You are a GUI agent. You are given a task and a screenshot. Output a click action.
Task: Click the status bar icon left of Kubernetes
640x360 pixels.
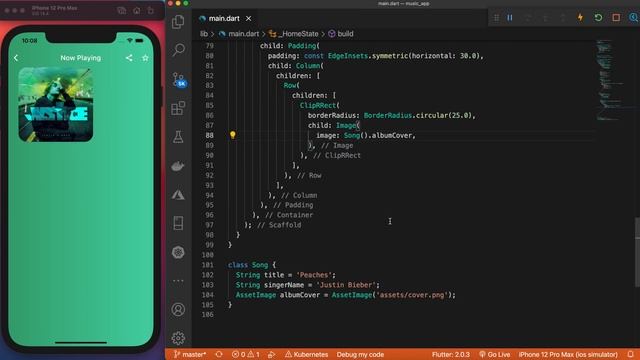pyautogui.click(x=271, y=354)
